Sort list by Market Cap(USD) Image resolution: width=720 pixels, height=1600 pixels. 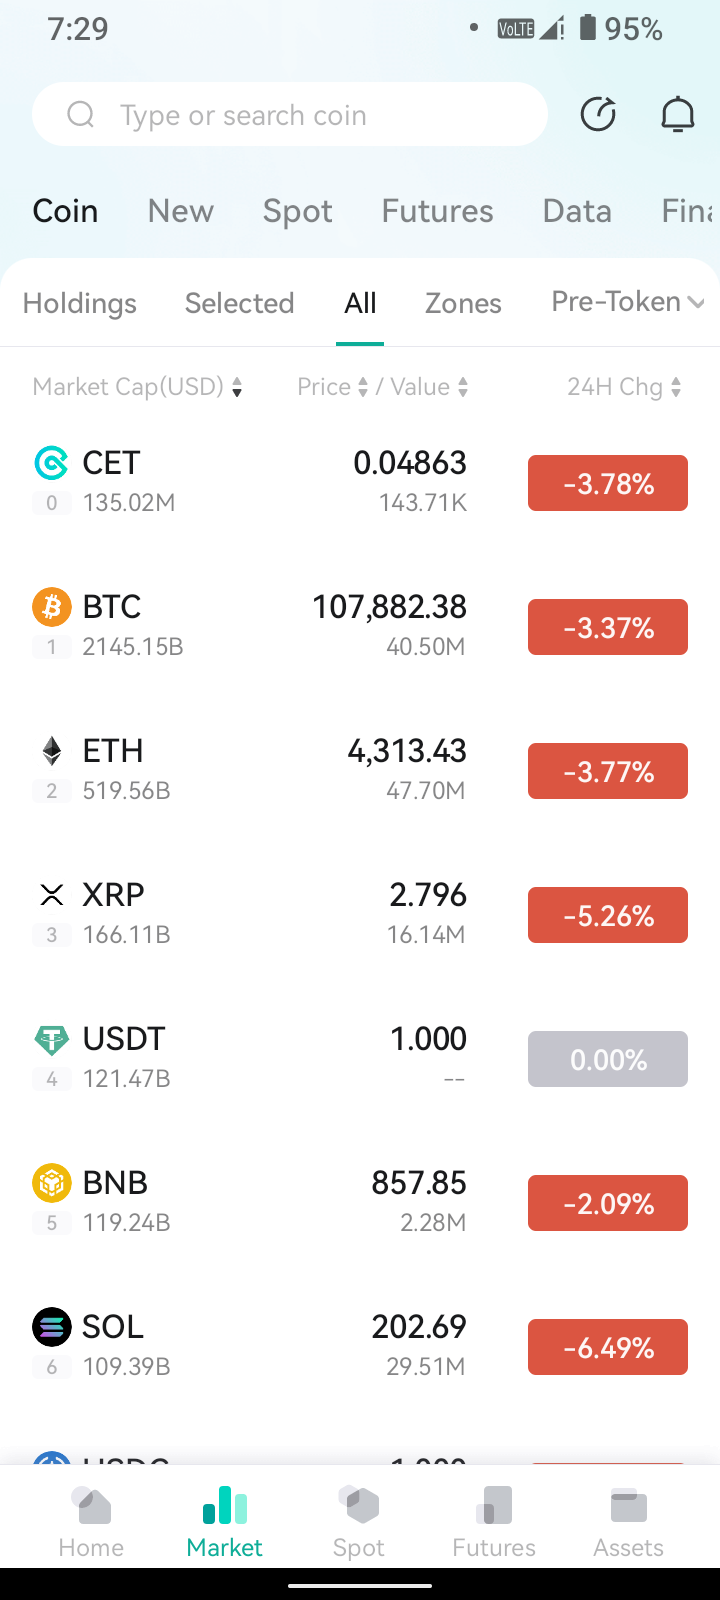click(138, 387)
